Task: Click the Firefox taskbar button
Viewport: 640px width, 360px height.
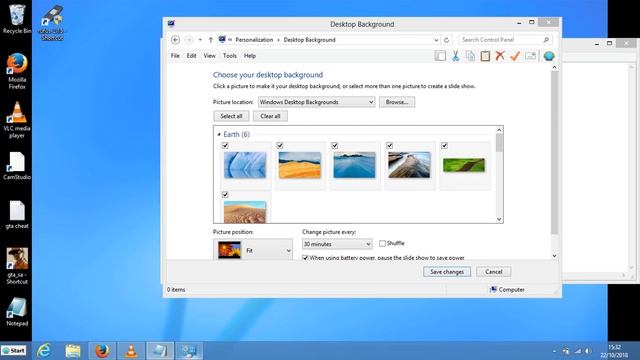Action: 102,351
